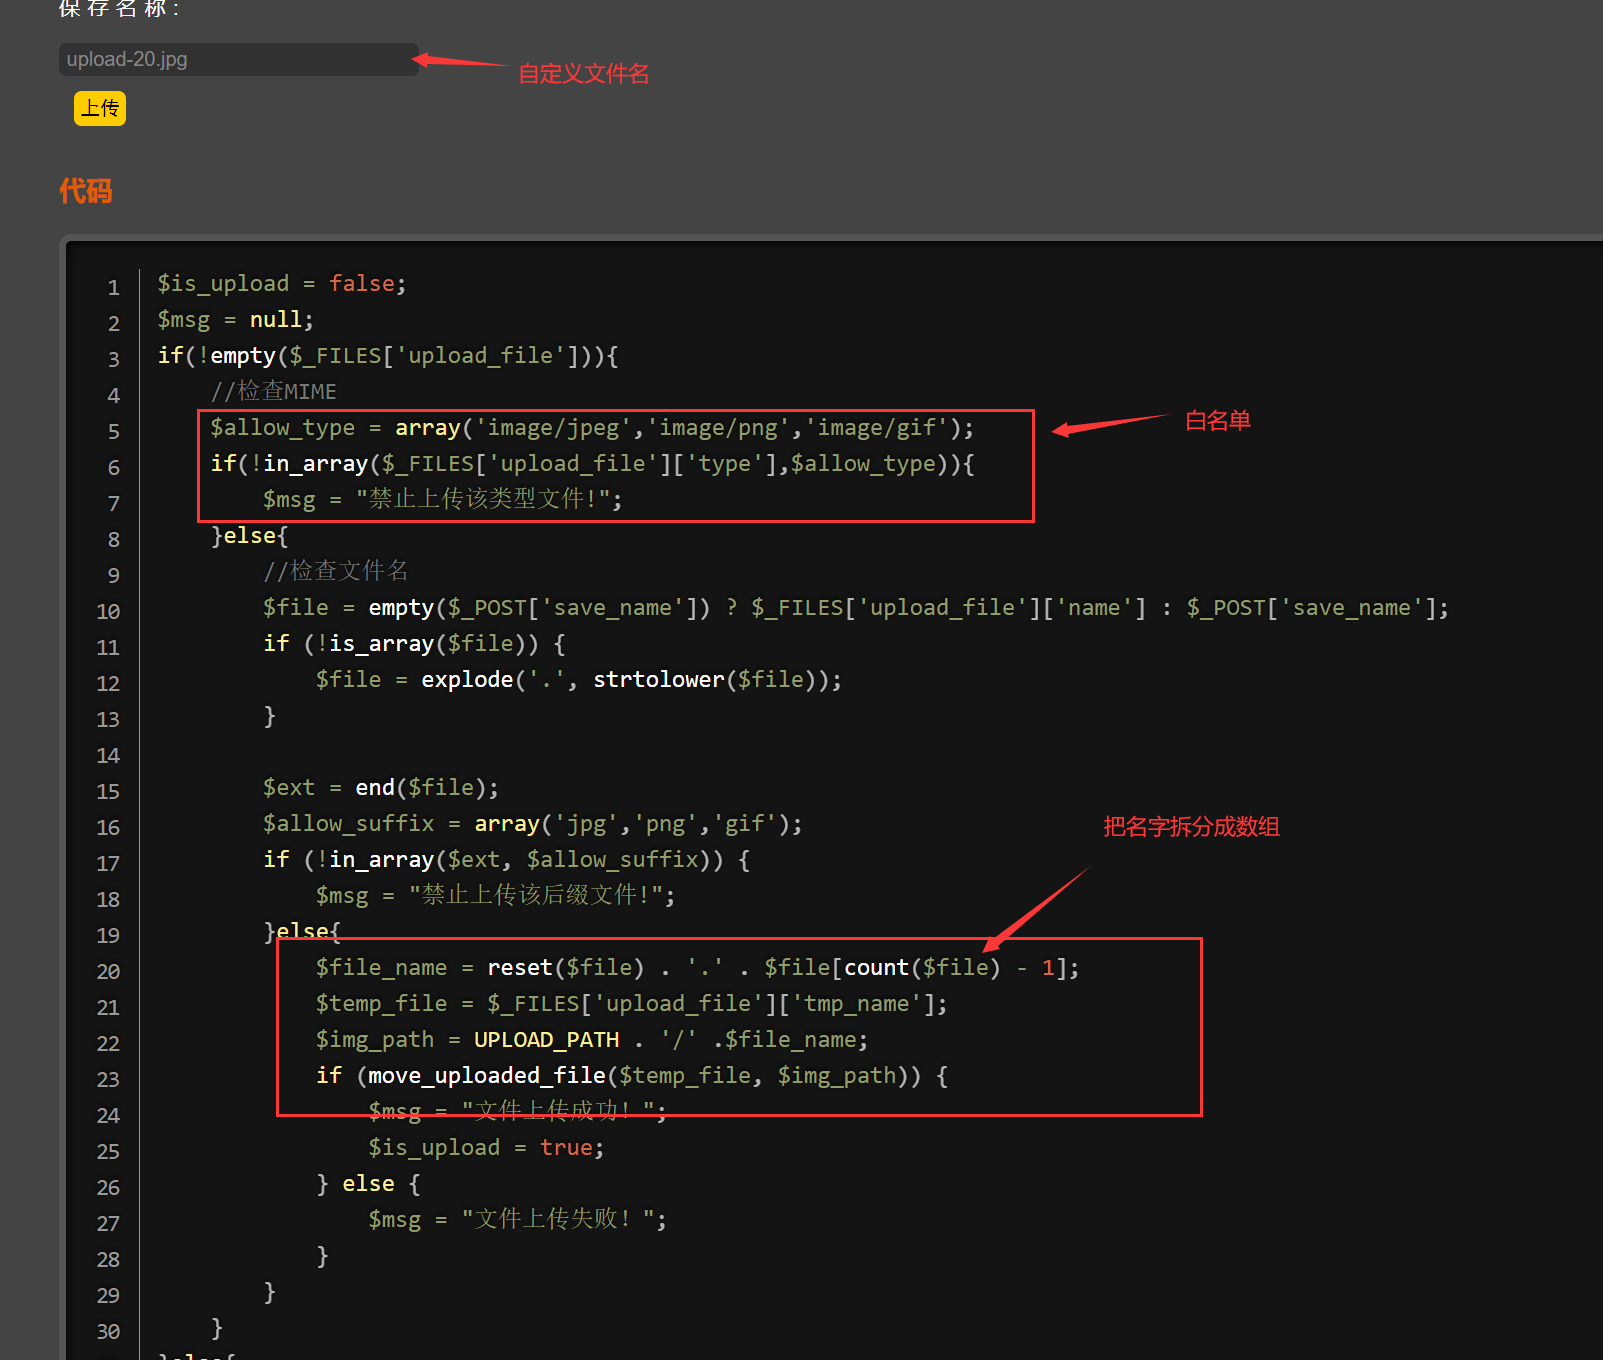
Task: Click line "$ext = end($file);"
Action: pos(381,788)
